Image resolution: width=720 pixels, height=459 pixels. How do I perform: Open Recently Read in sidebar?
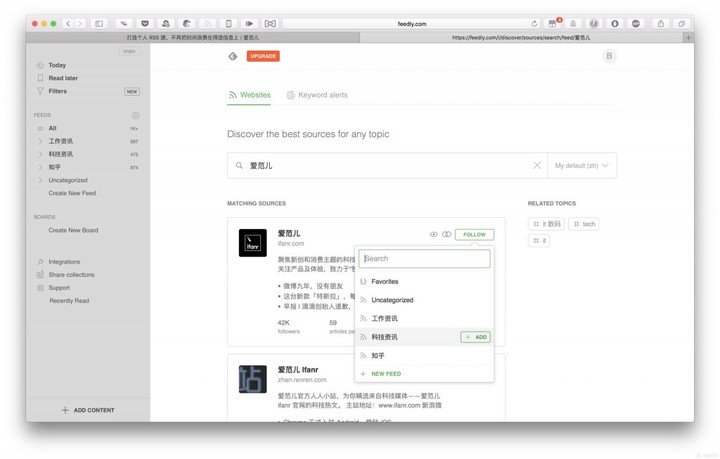point(69,301)
